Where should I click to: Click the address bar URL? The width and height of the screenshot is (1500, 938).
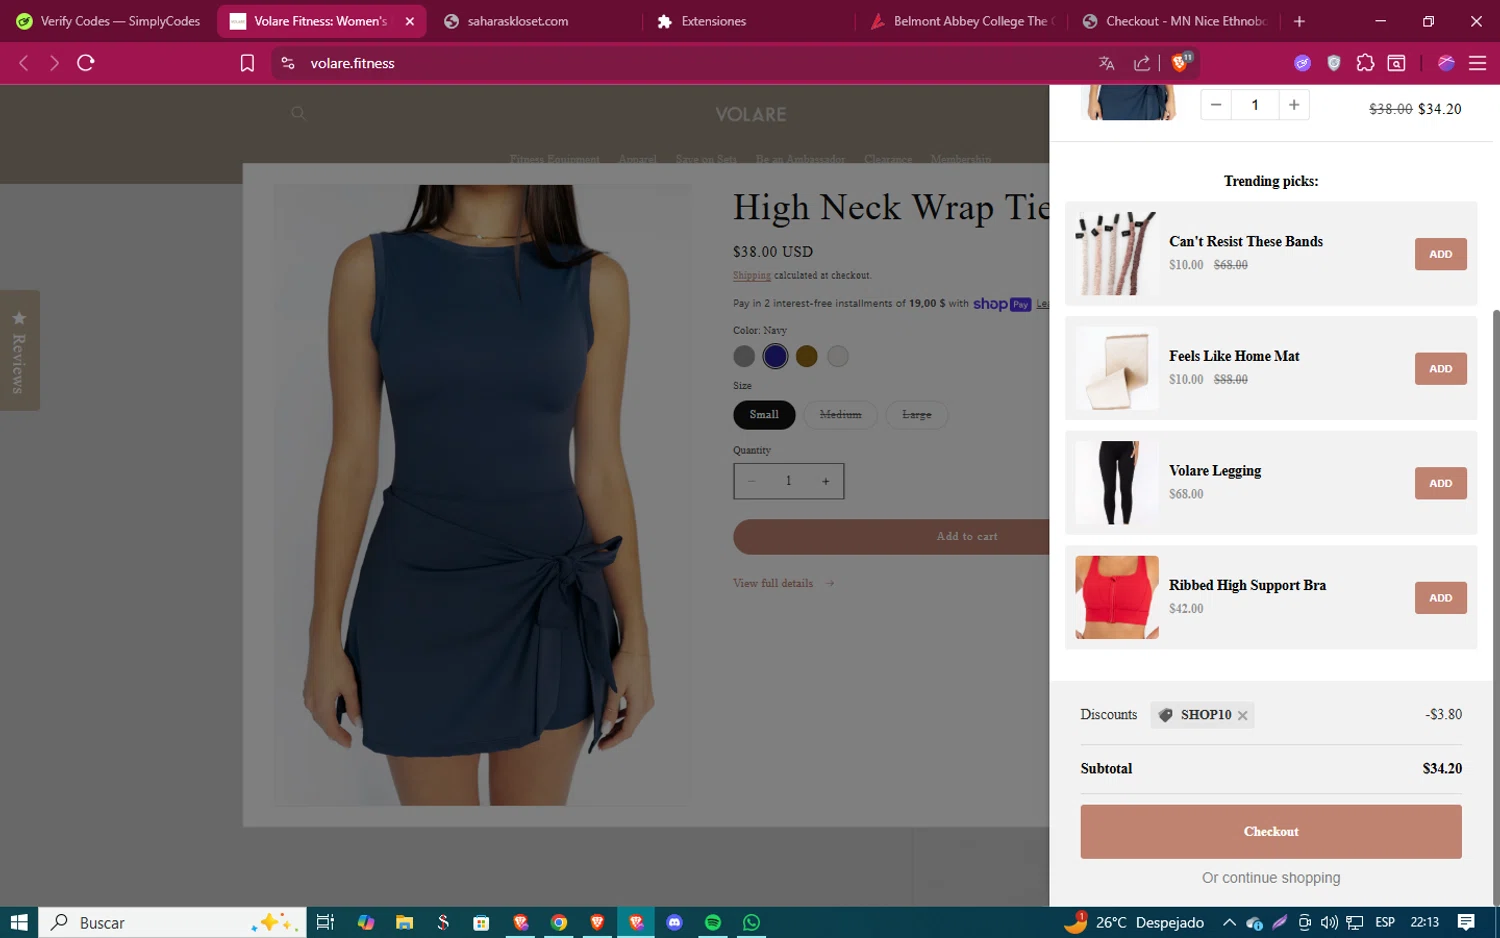point(352,63)
